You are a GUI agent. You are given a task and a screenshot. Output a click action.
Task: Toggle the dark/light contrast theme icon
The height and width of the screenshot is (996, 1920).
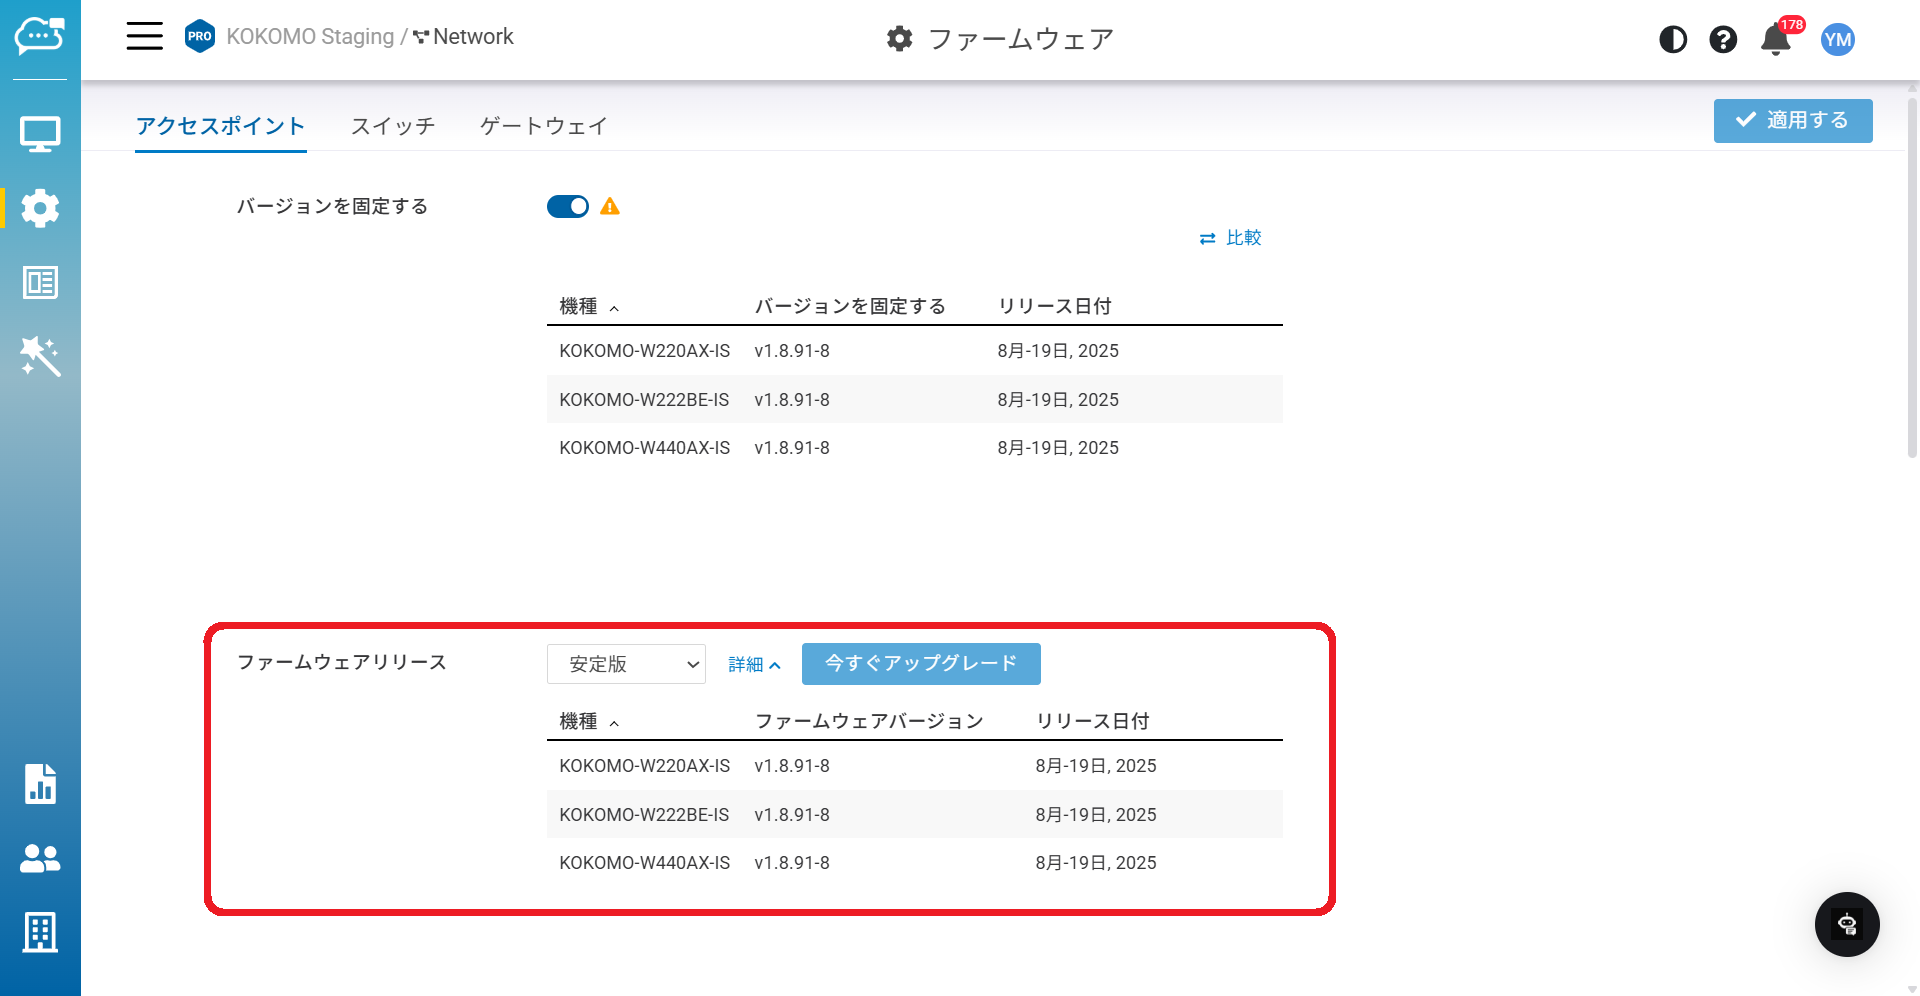pos(1673,40)
